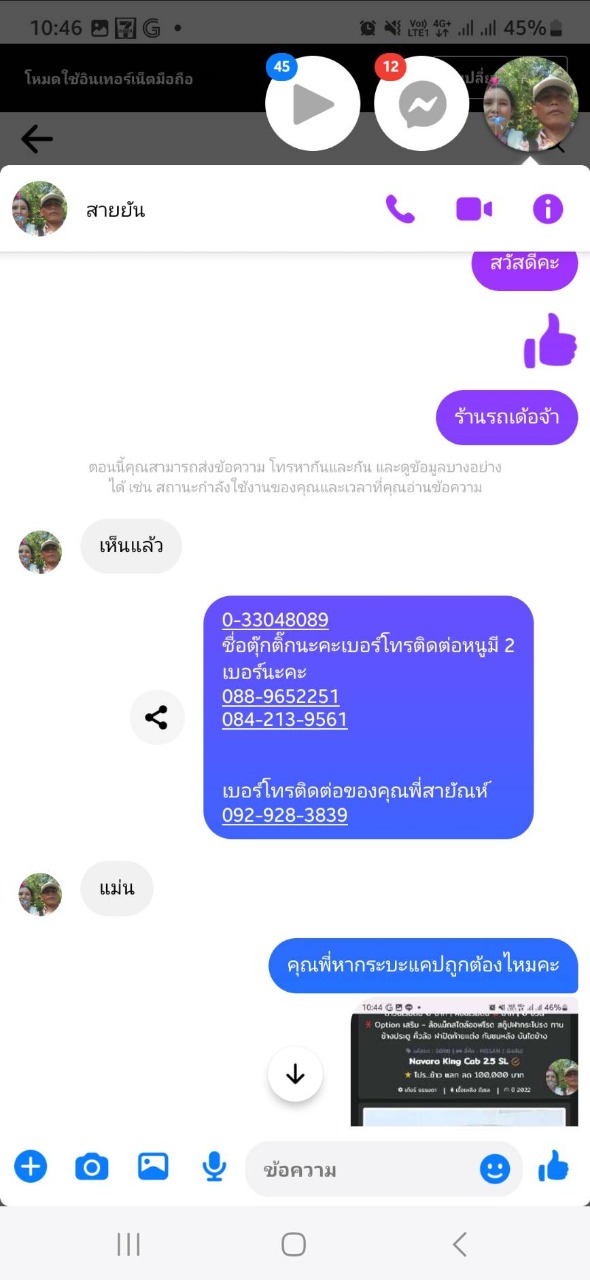This screenshot has height=1280, width=590.
Task: Tap the microphone voice message icon
Action: (214, 1166)
